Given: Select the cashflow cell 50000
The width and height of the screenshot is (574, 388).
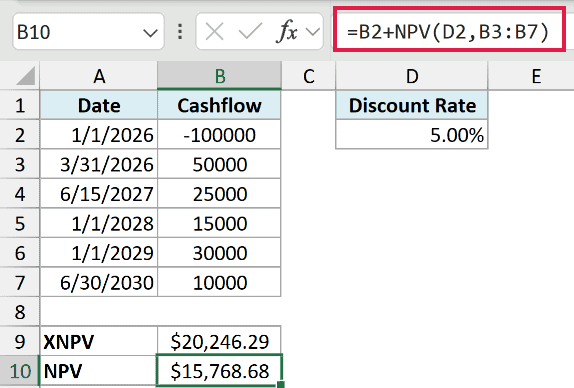Looking at the screenshot, I should click(x=219, y=164).
